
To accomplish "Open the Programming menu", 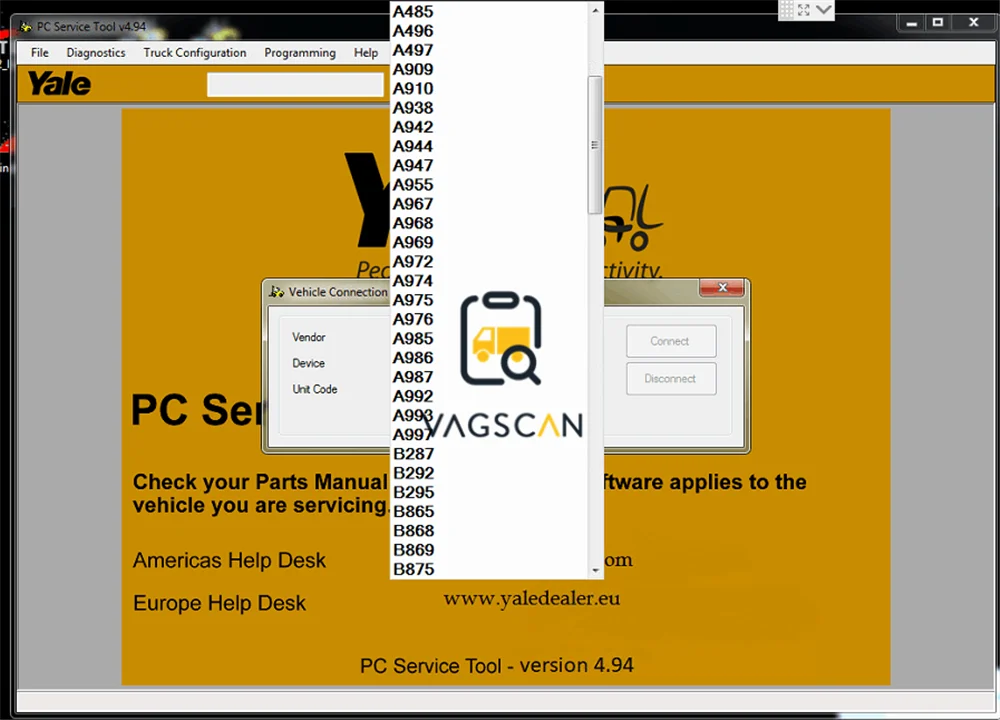I will [x=300, y=53].
